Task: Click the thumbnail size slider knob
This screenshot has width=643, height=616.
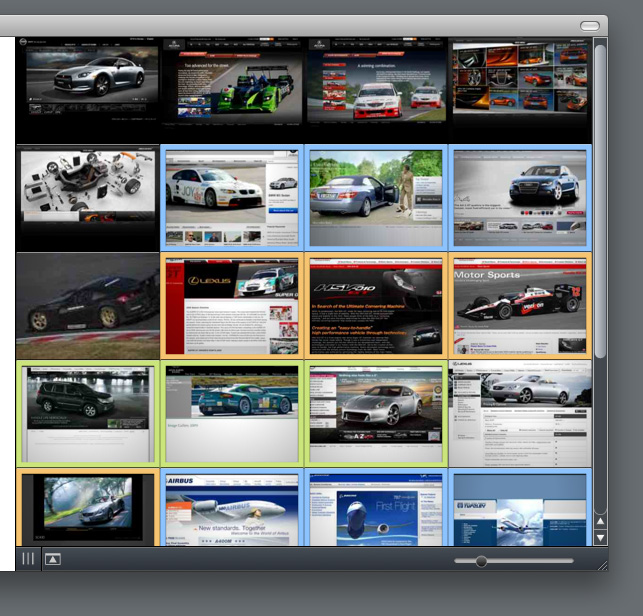Action: 481,561
